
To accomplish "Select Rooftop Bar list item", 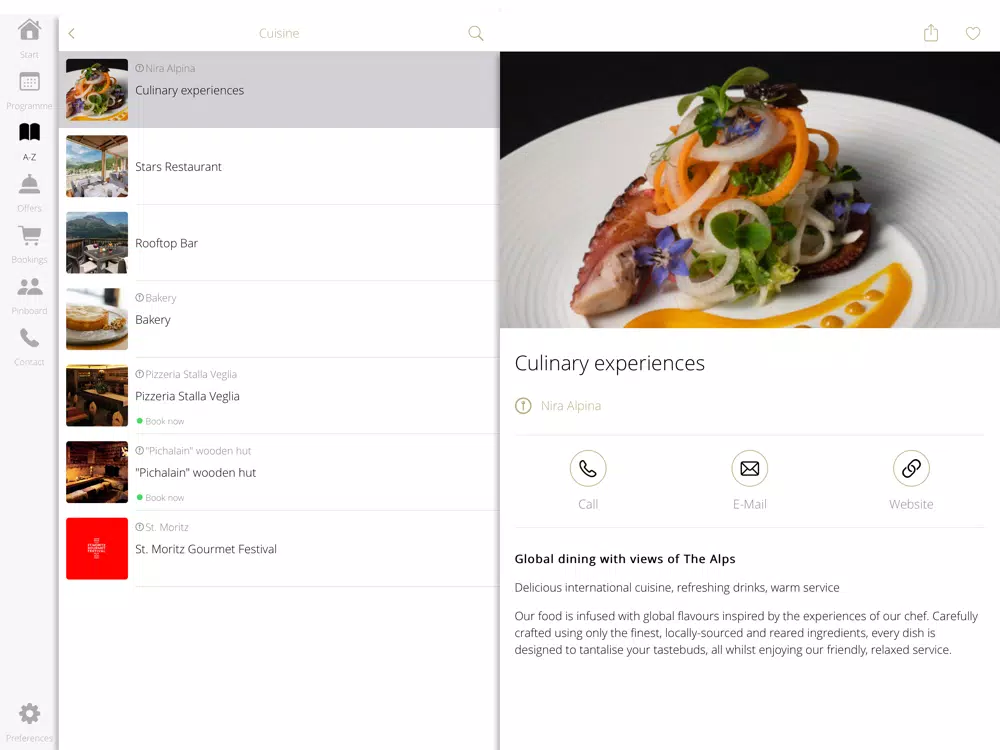I will tap(279, 243).
